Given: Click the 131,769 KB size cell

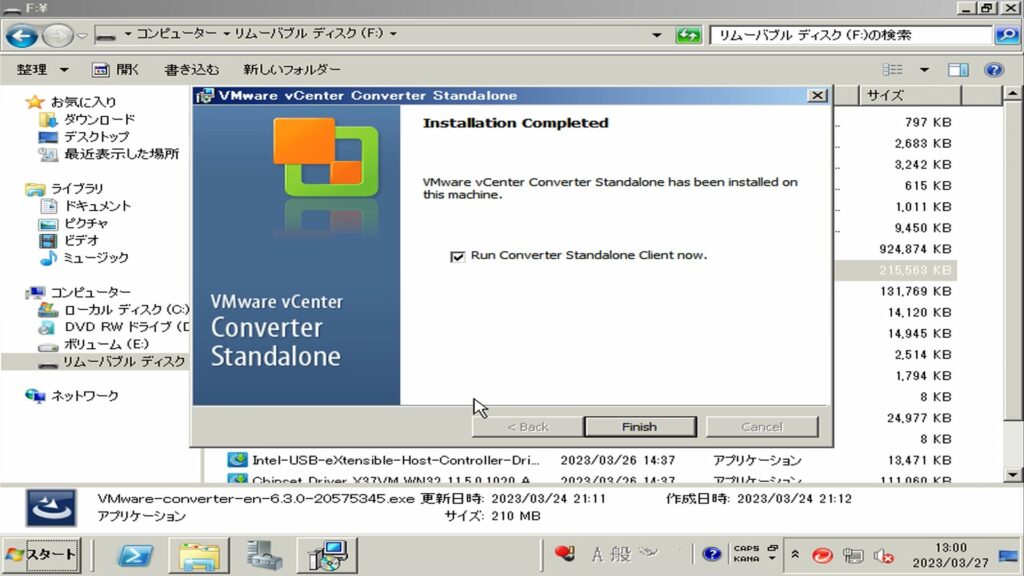Looking at the screenshot, I should [x=916, y=291].
